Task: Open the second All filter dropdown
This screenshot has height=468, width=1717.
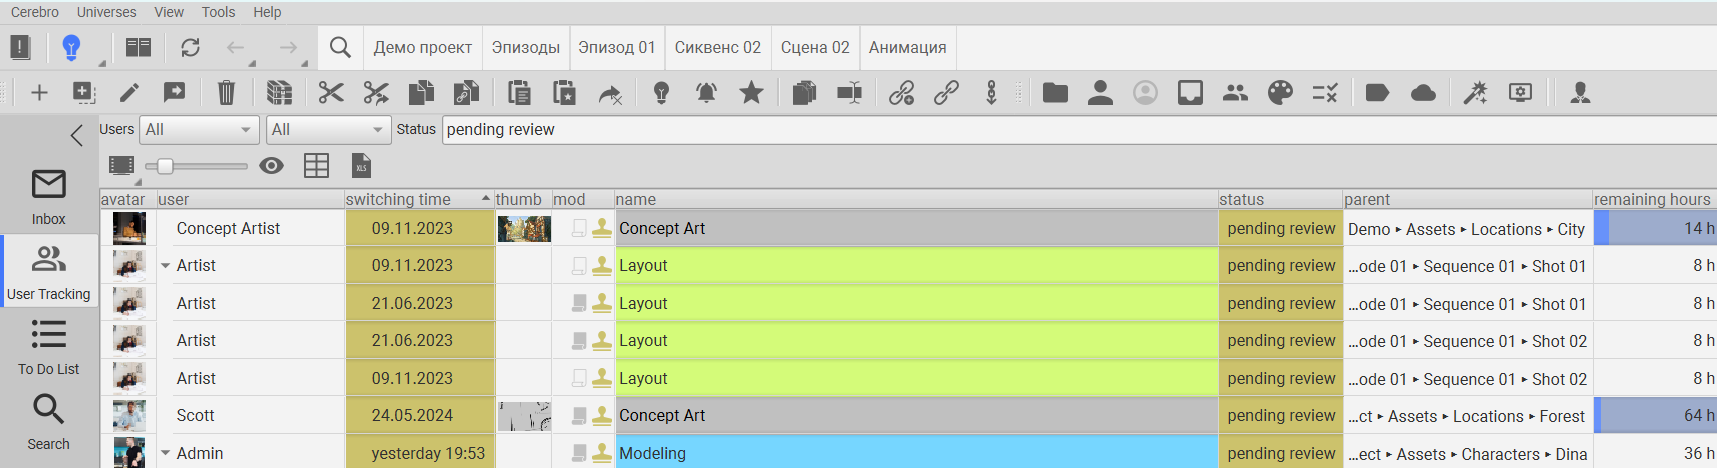Action: coord(327,130)
